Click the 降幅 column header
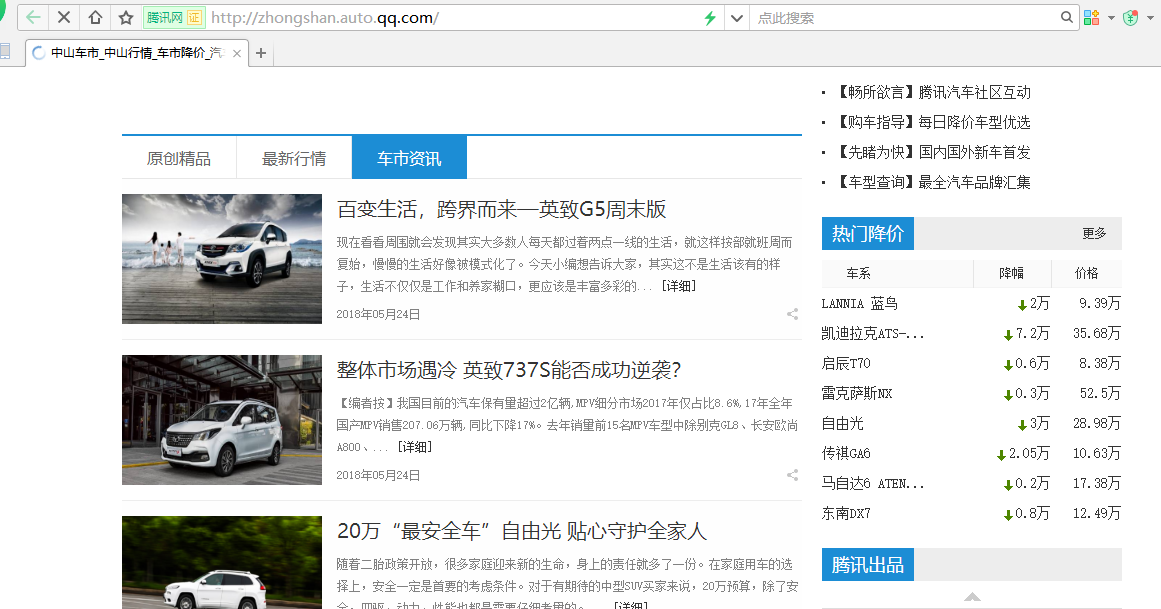The width and height of the screenshot is (1161, 609). click(1011, 273)
